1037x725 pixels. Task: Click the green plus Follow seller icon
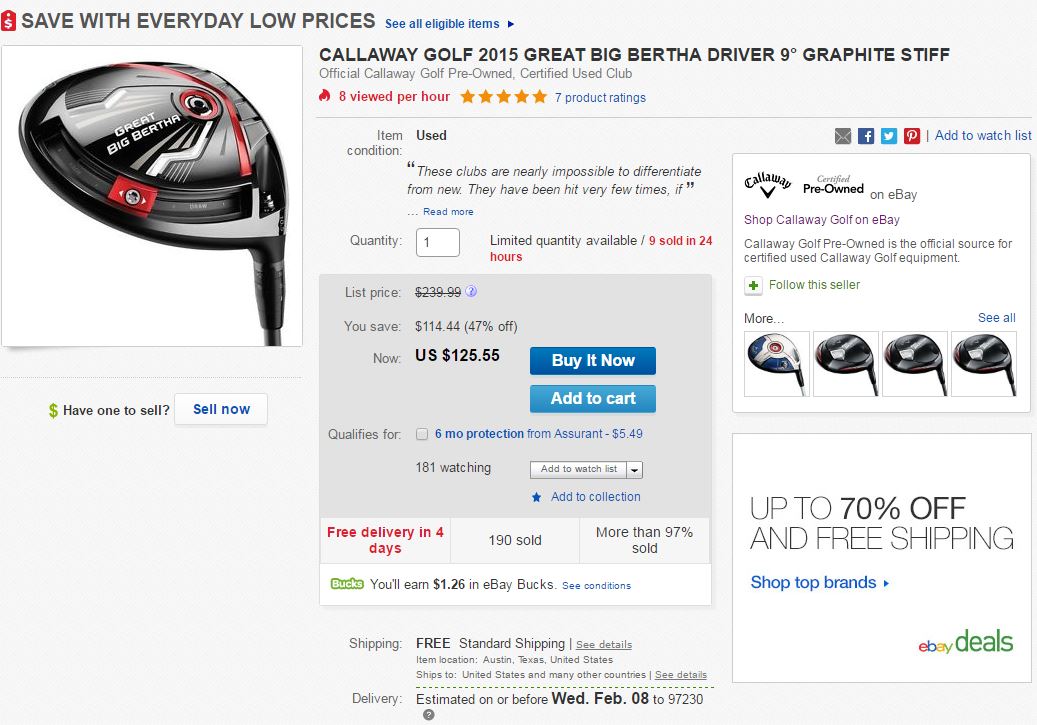tap(753, 285)
